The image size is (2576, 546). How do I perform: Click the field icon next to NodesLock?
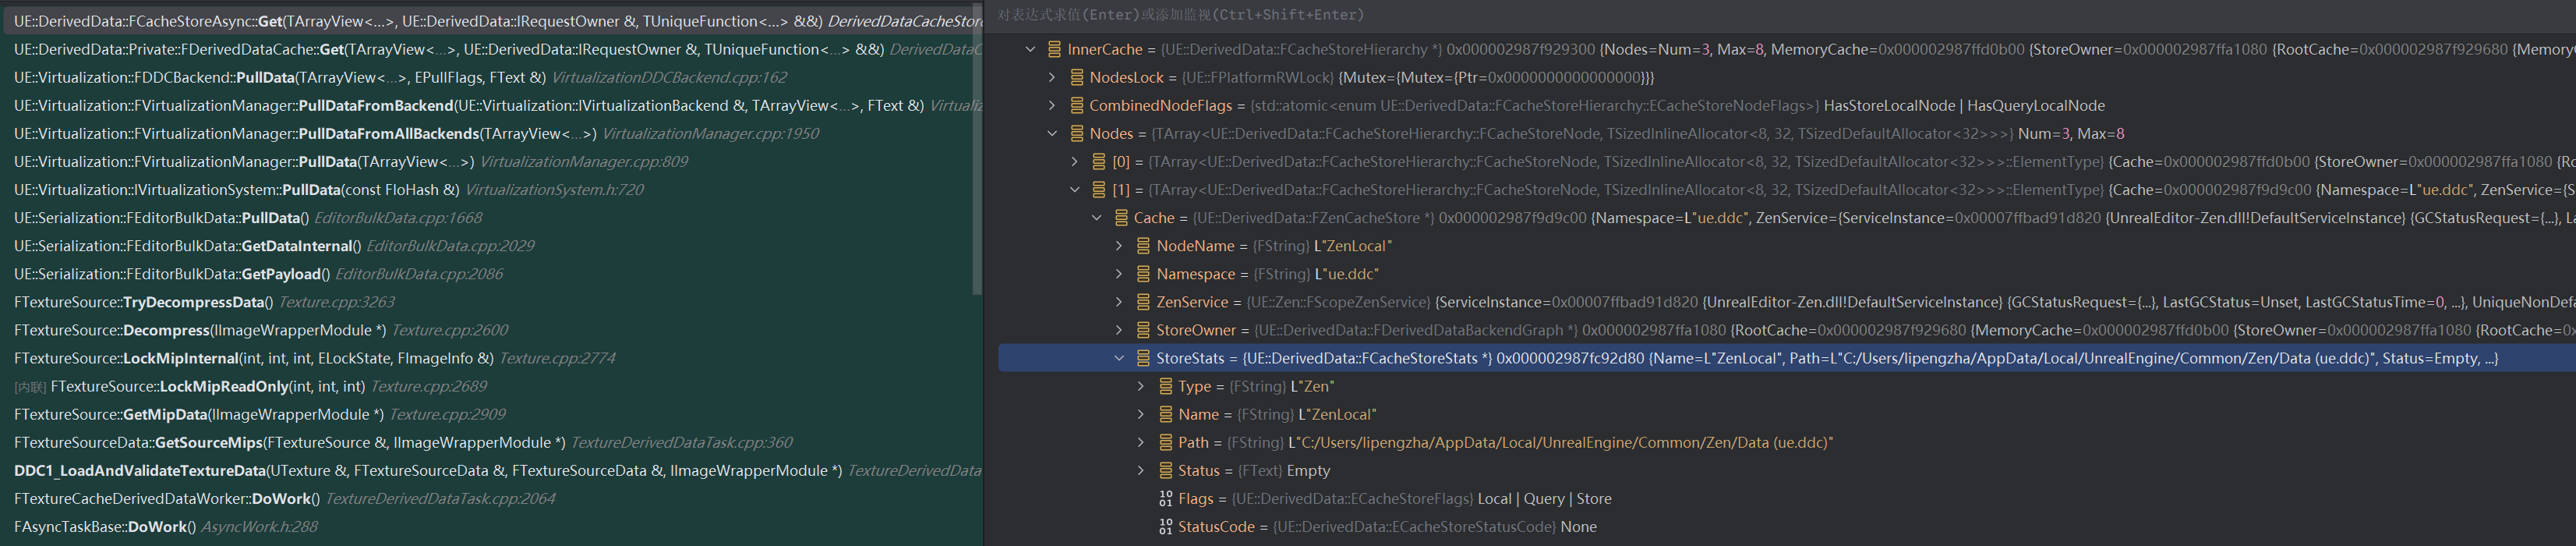(x=1076, y=77)
